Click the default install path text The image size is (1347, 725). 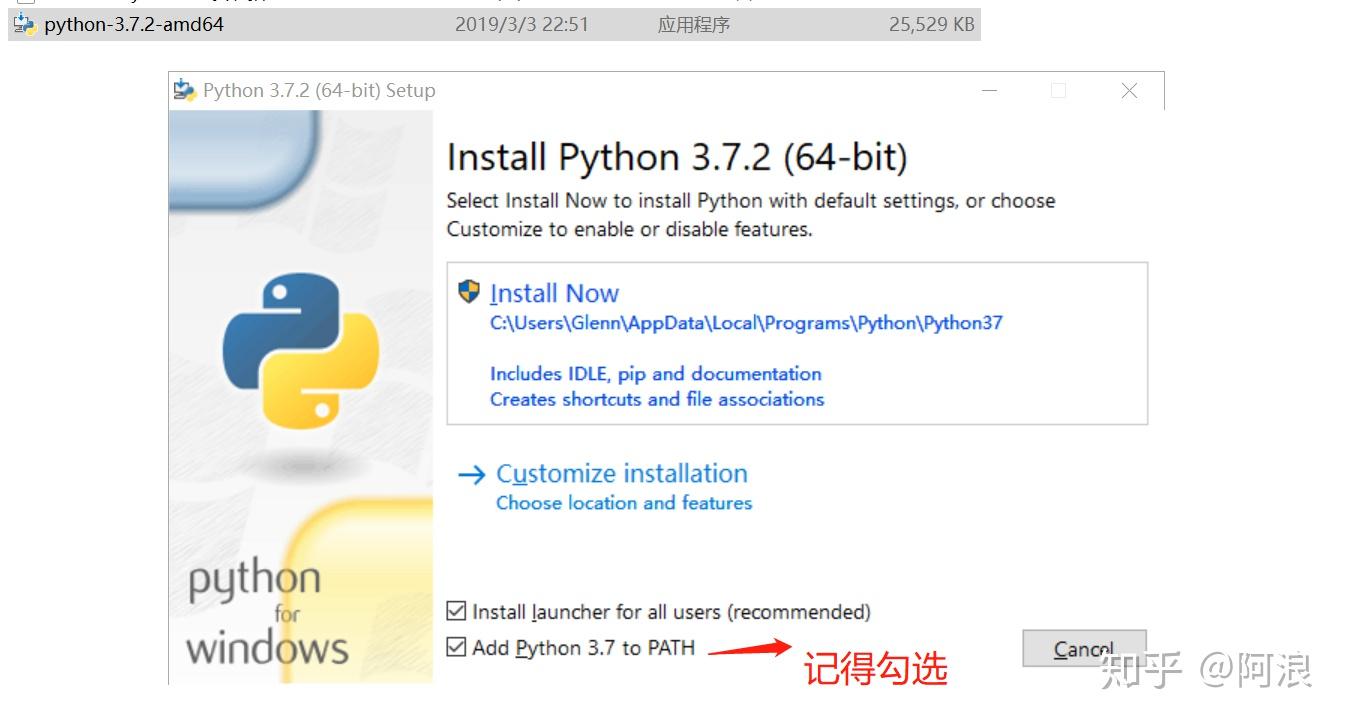pyautogui.click(x=746, y=323)
